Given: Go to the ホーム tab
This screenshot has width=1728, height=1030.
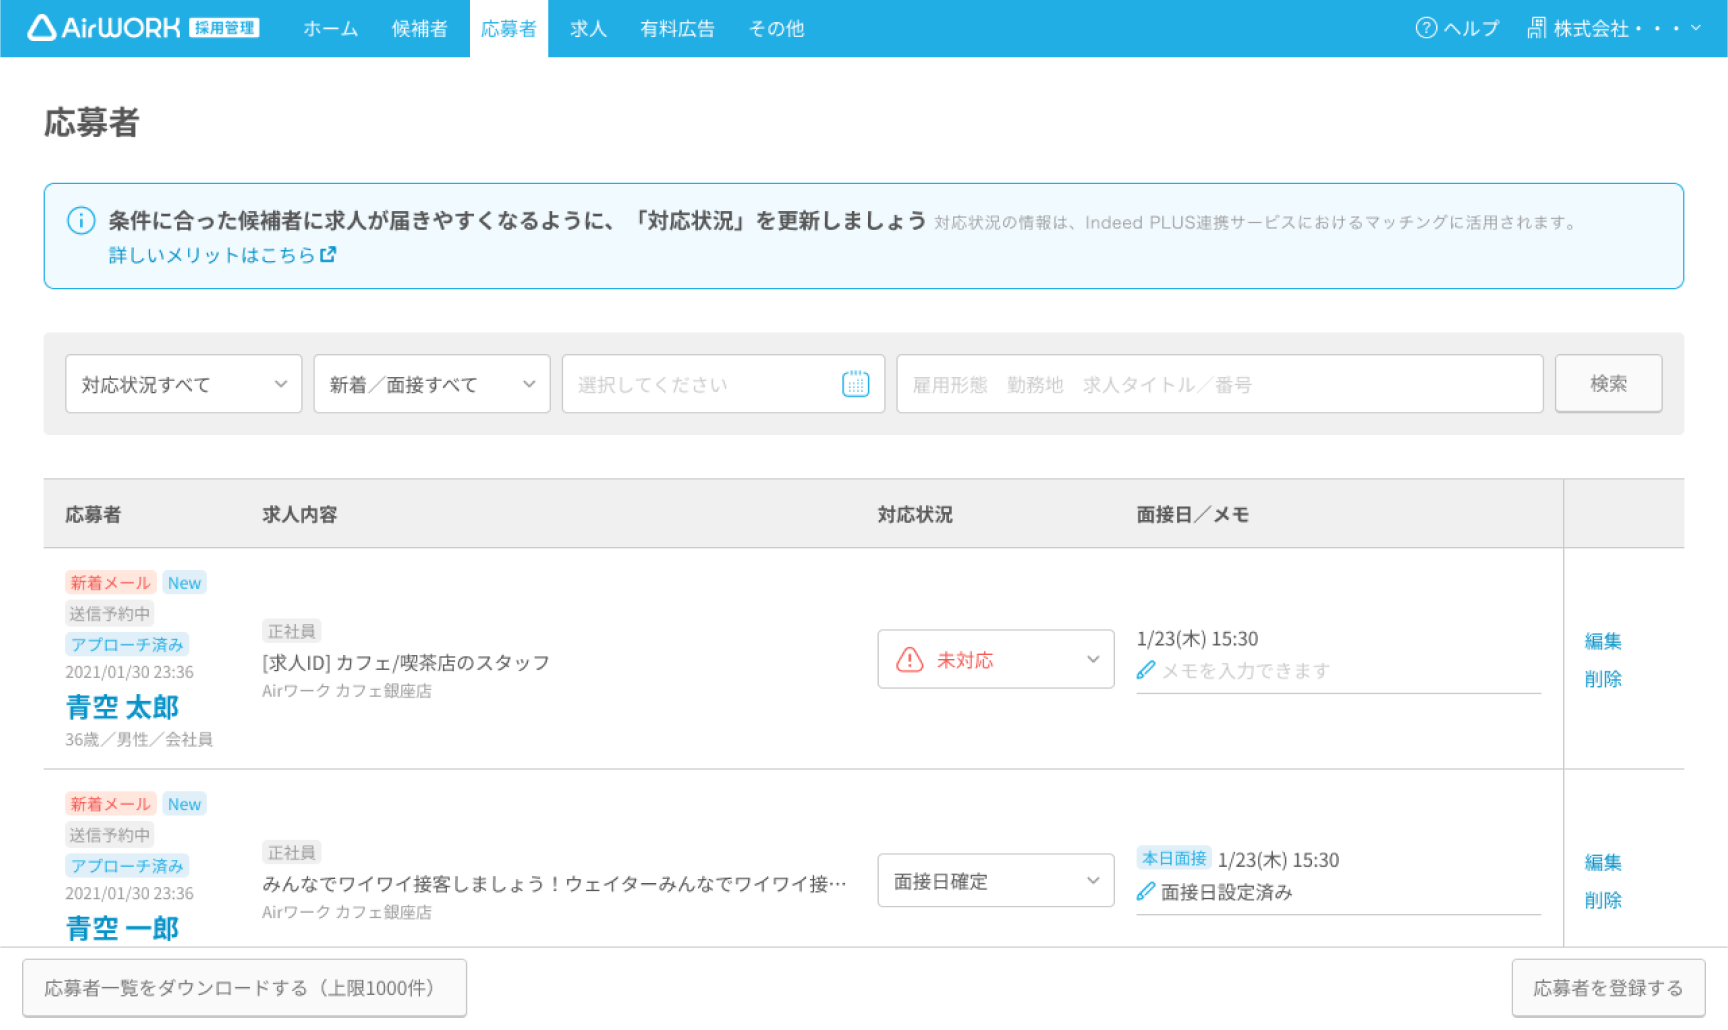Looking at the screenshot, I should pyautogui.click(x=330, y=28).
